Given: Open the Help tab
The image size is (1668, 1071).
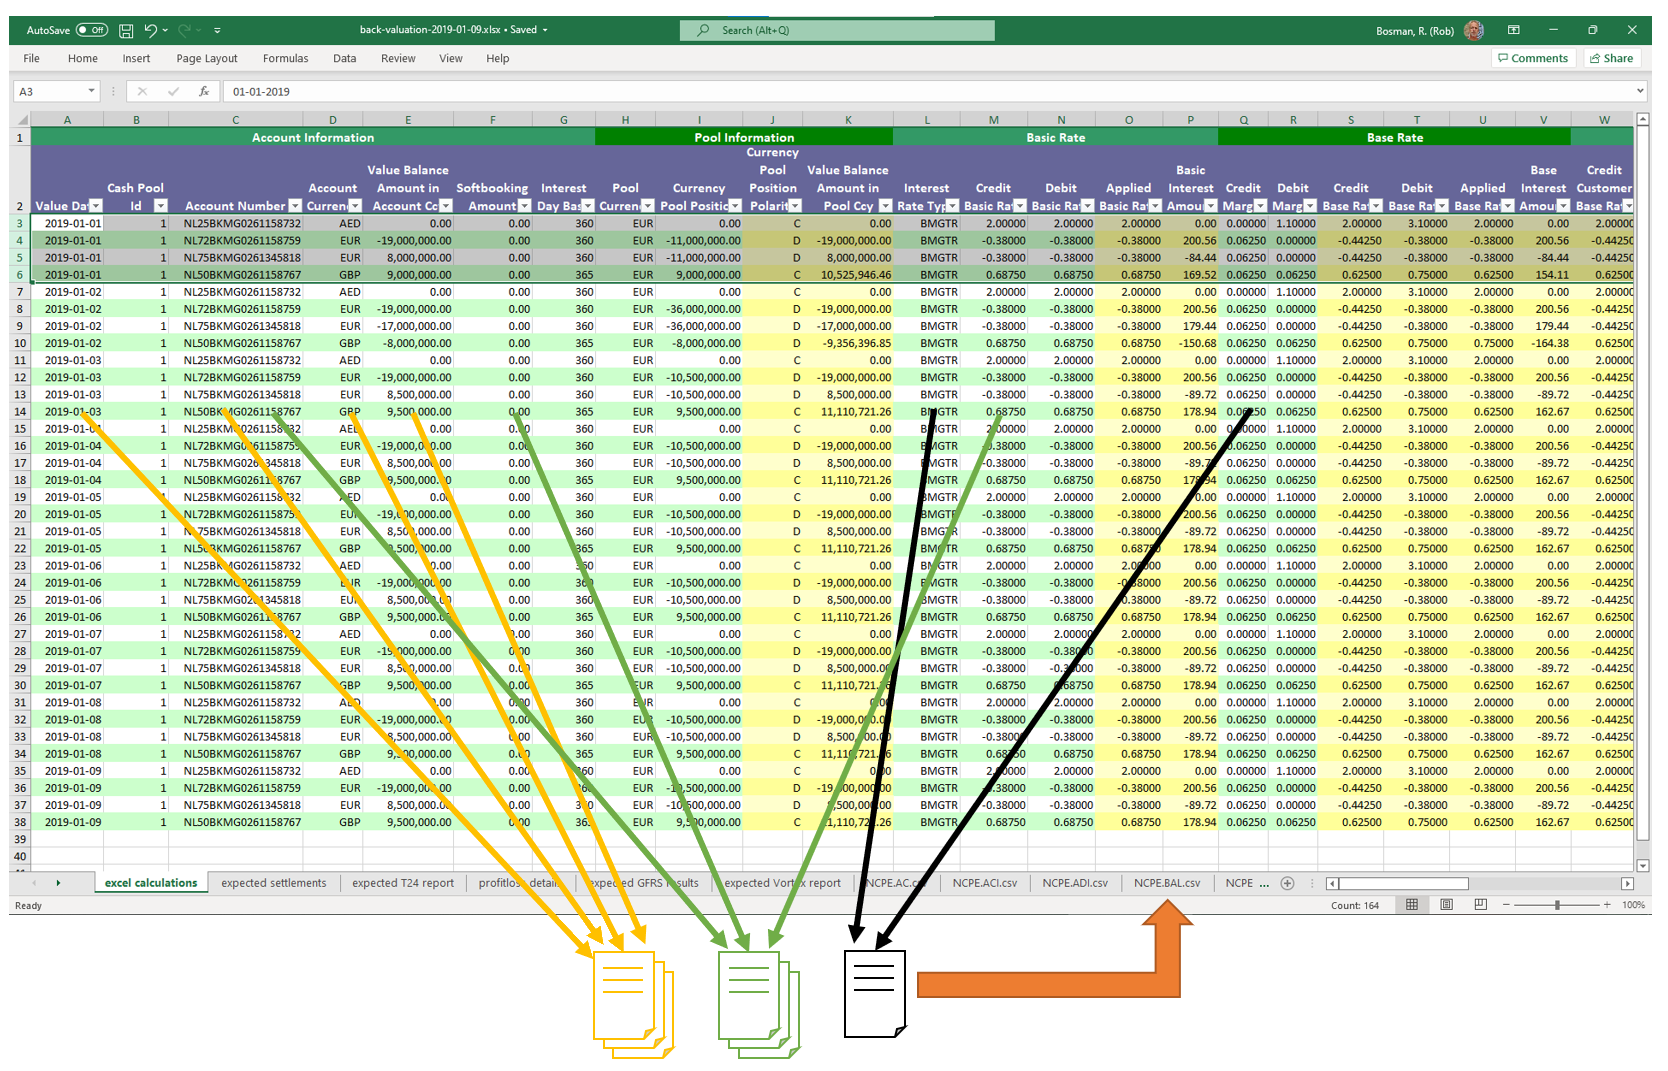Looking at the screenshot, I should tap(498, 58).
